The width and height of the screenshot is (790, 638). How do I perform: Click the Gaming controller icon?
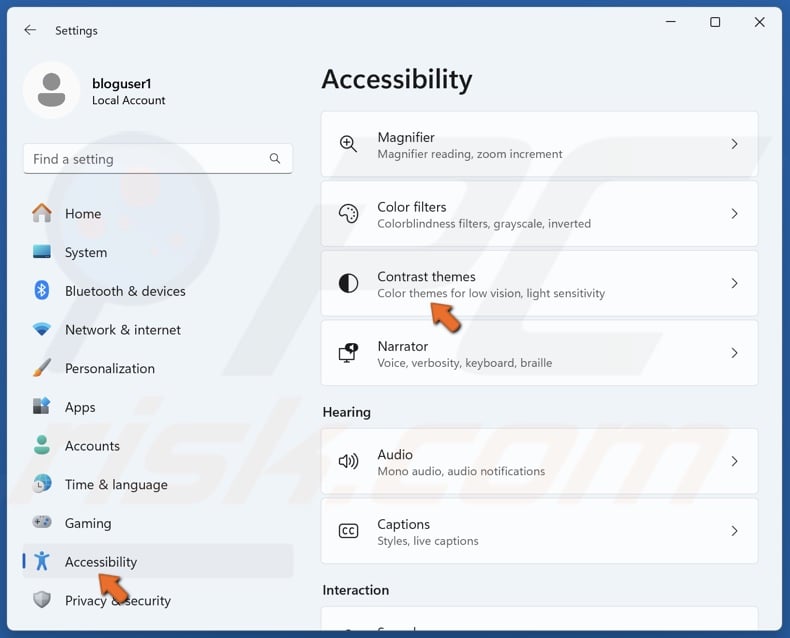[x=42, y=522]
